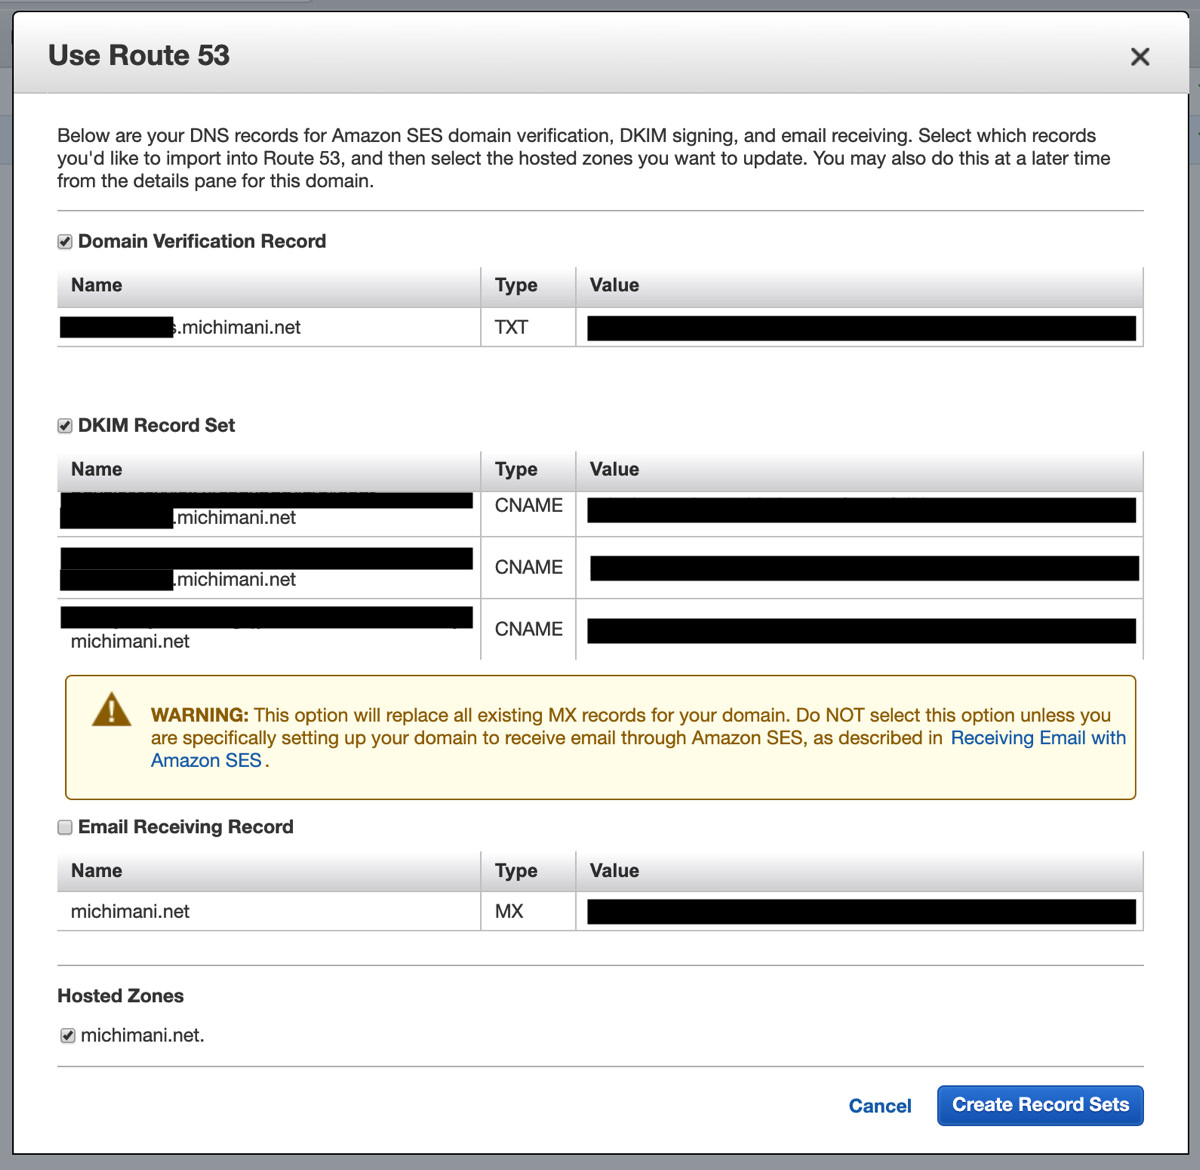
Task: Click the Use Route 53 dialog title
Action: click(x=138, y=56)
